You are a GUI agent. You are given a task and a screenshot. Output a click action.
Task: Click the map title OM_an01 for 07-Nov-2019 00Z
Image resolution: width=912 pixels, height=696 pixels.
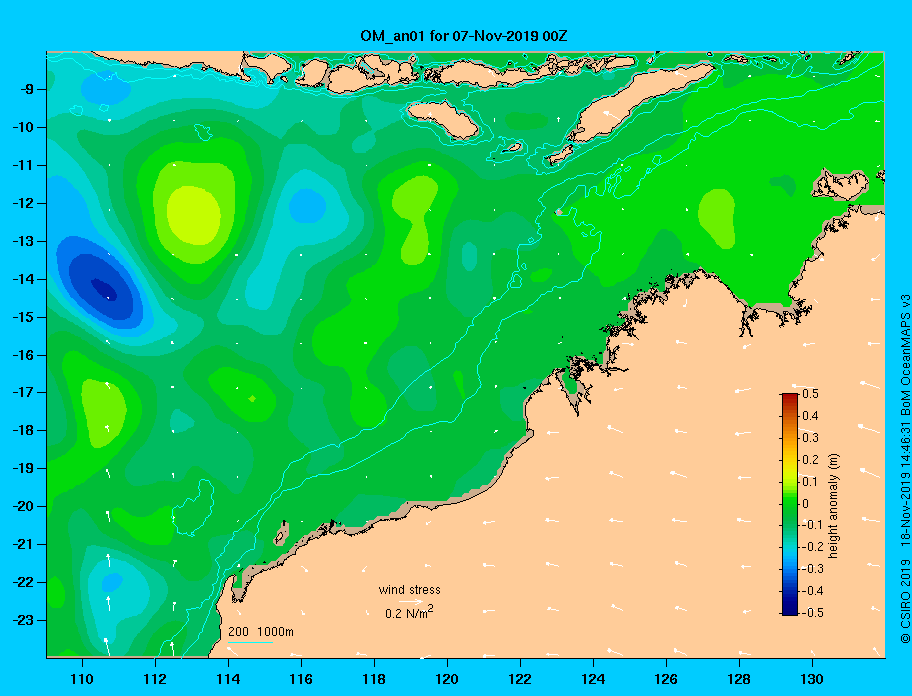coord(464,36)
